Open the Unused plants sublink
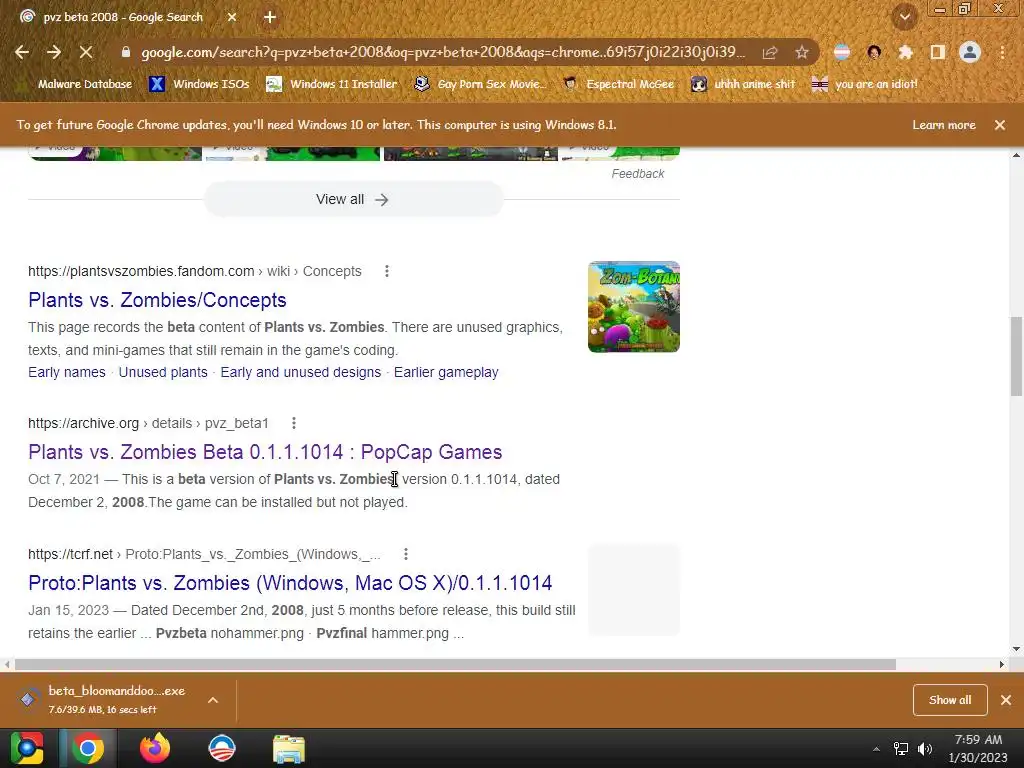Viewport: 1024px width, 768px height. point(163,372)
